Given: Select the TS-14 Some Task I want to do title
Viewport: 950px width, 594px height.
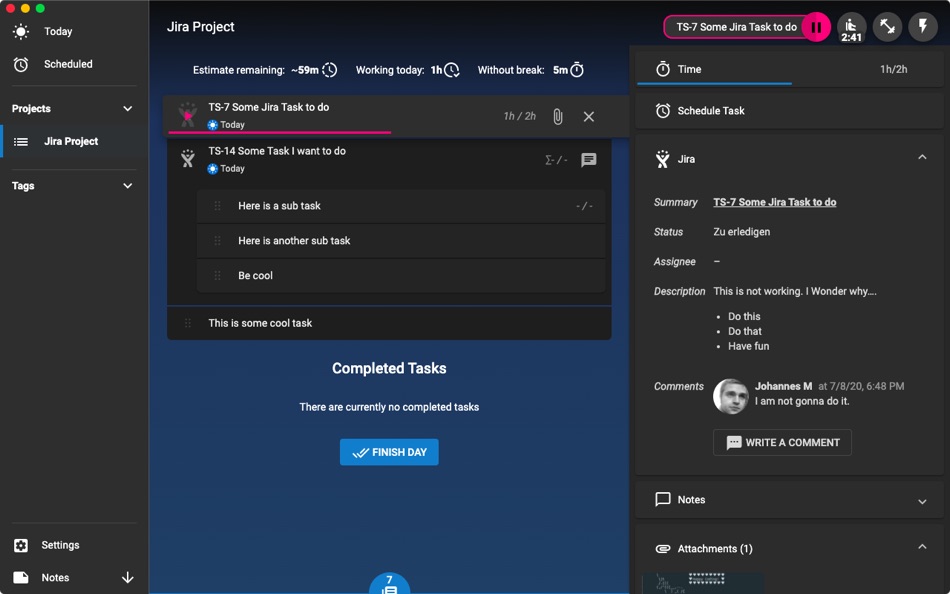Looking at the screenshot, I should pos(277,151).
